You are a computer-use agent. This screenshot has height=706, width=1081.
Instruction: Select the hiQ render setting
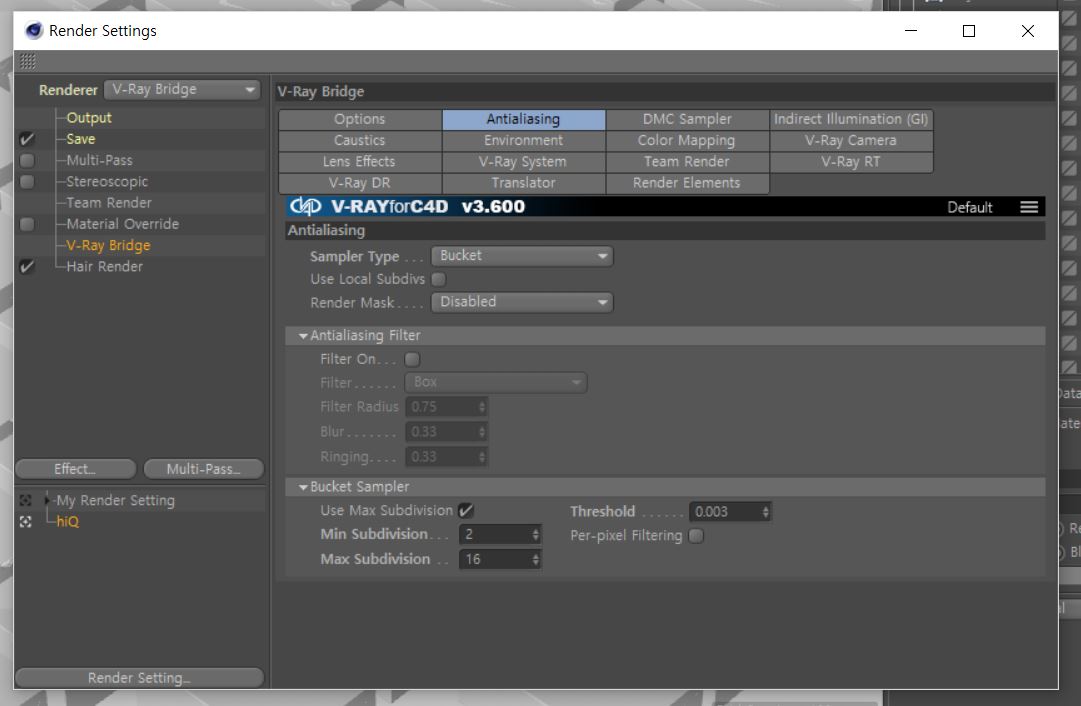(68, 522)
